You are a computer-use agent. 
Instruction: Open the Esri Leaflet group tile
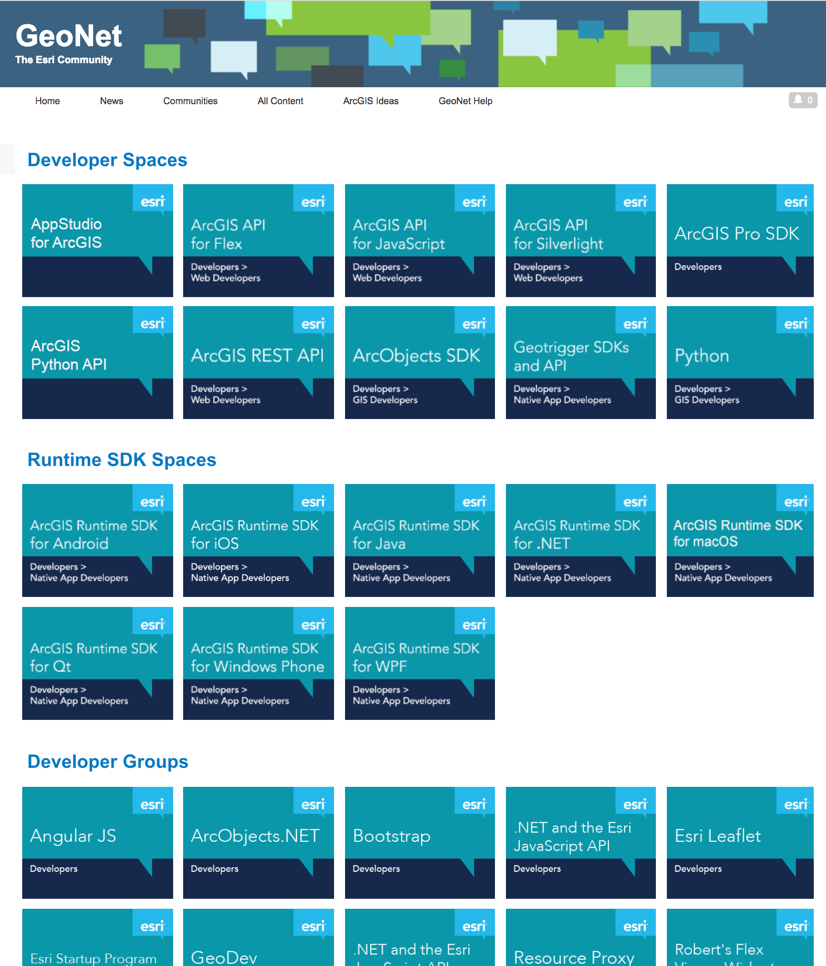point(740,843)
